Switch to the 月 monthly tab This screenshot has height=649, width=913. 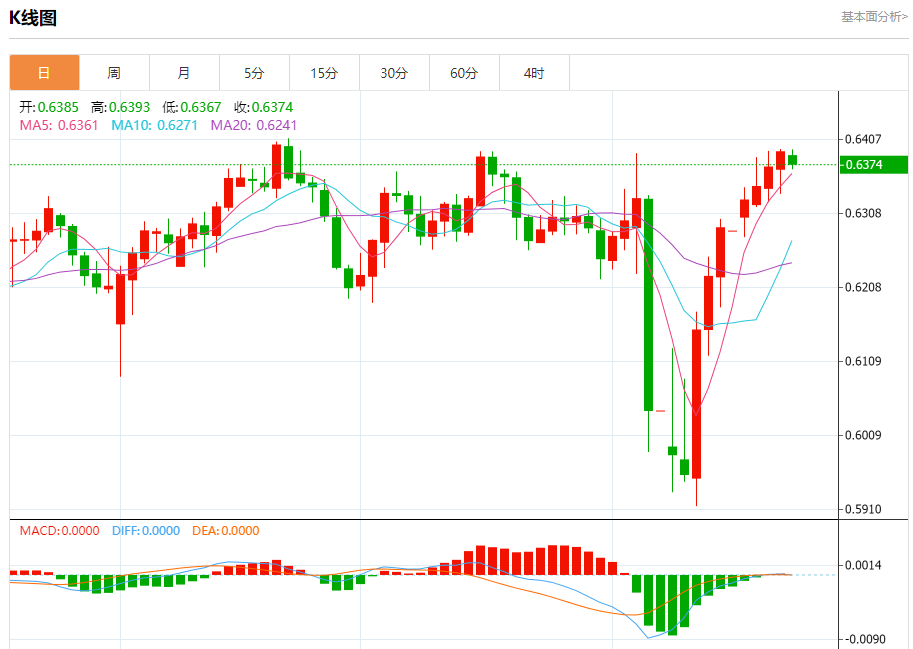tap(184, 73)
